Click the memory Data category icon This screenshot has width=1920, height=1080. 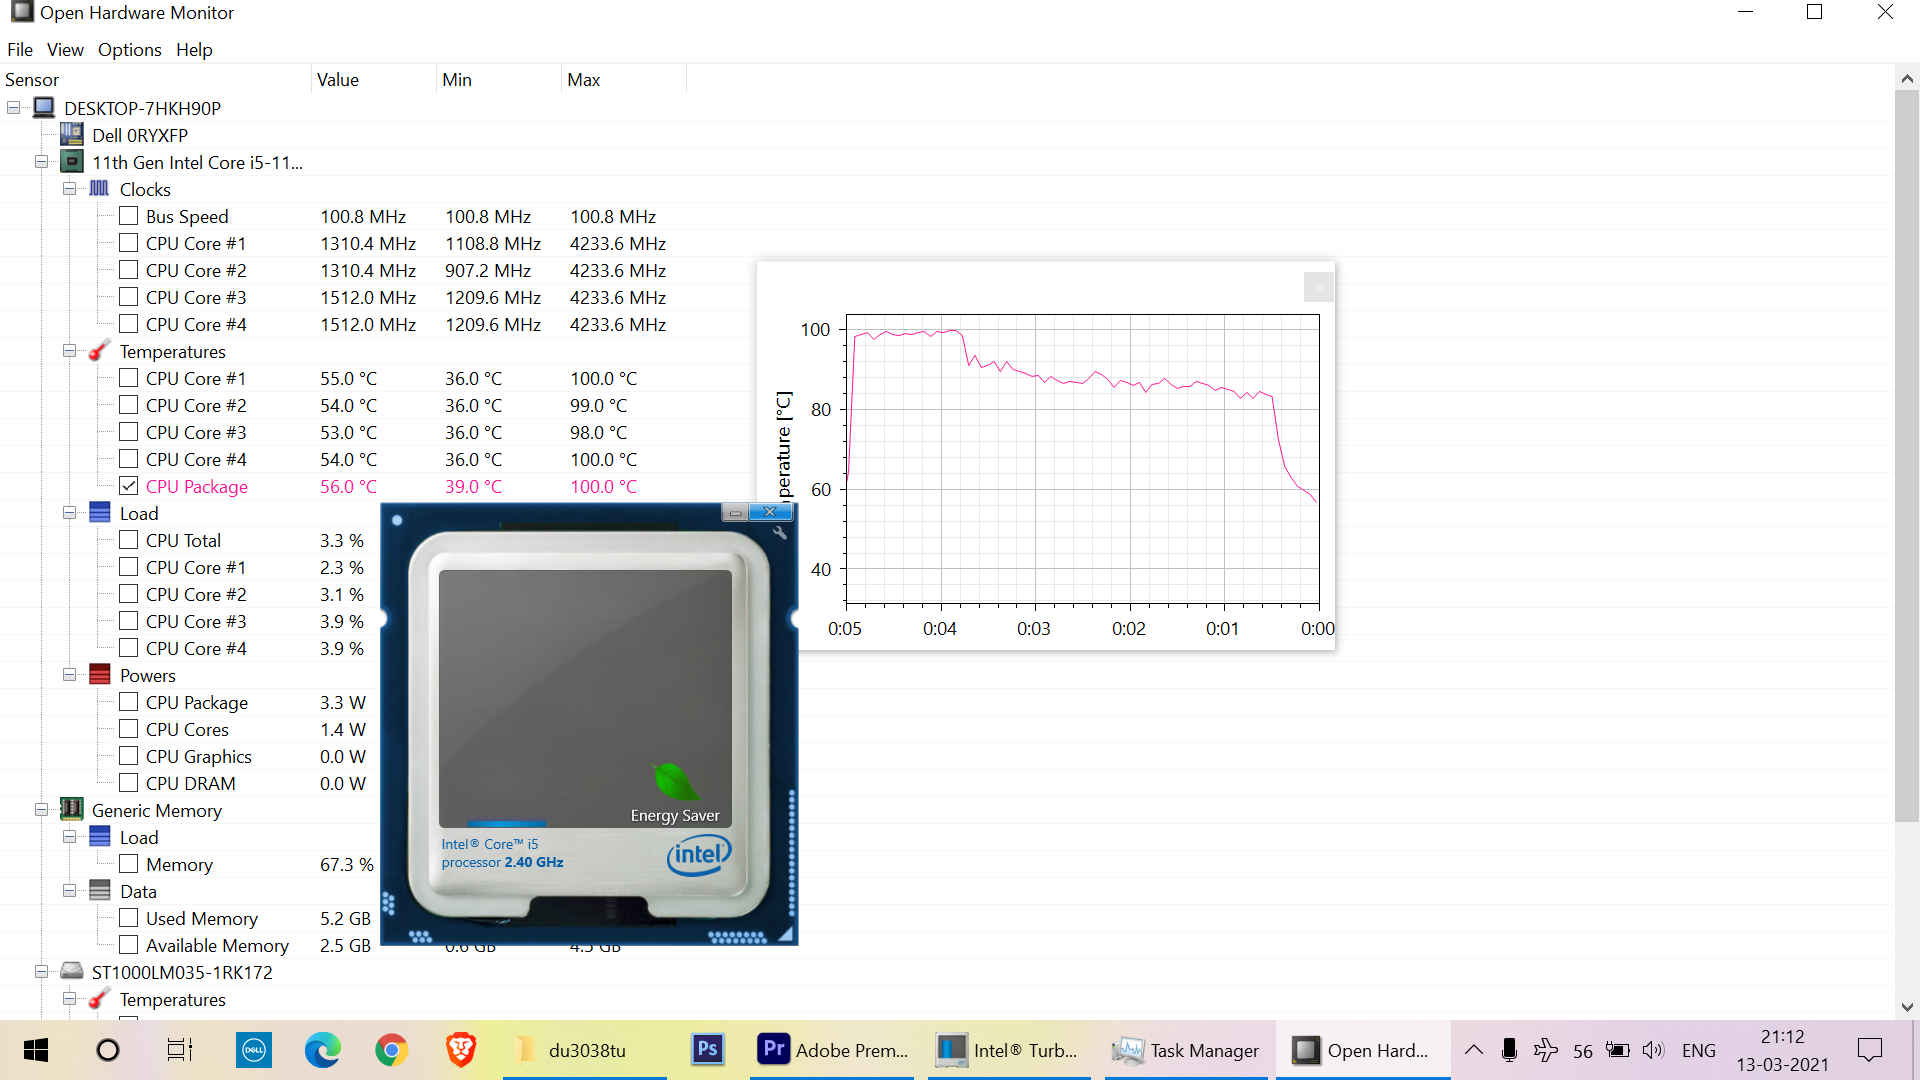pos(99,890)
